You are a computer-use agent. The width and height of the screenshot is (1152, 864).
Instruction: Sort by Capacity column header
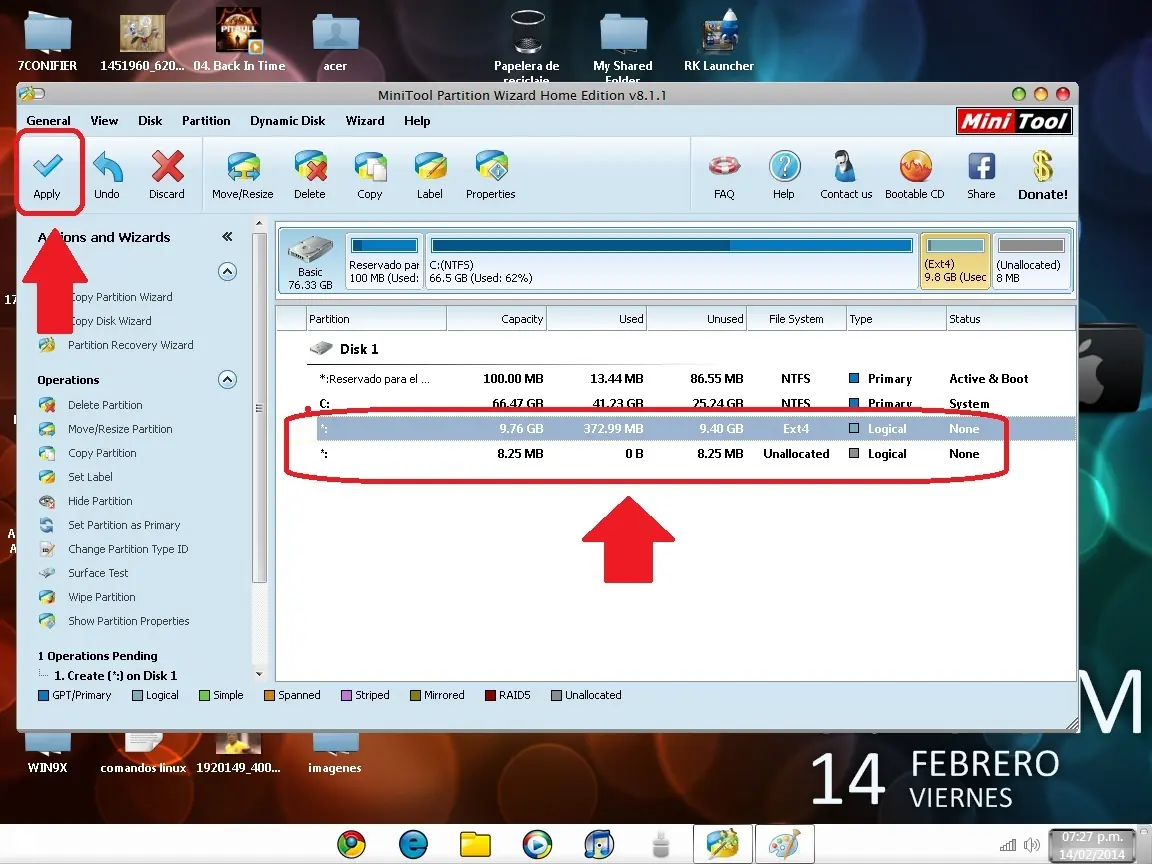pyautogui.click(x=497, y=319)
